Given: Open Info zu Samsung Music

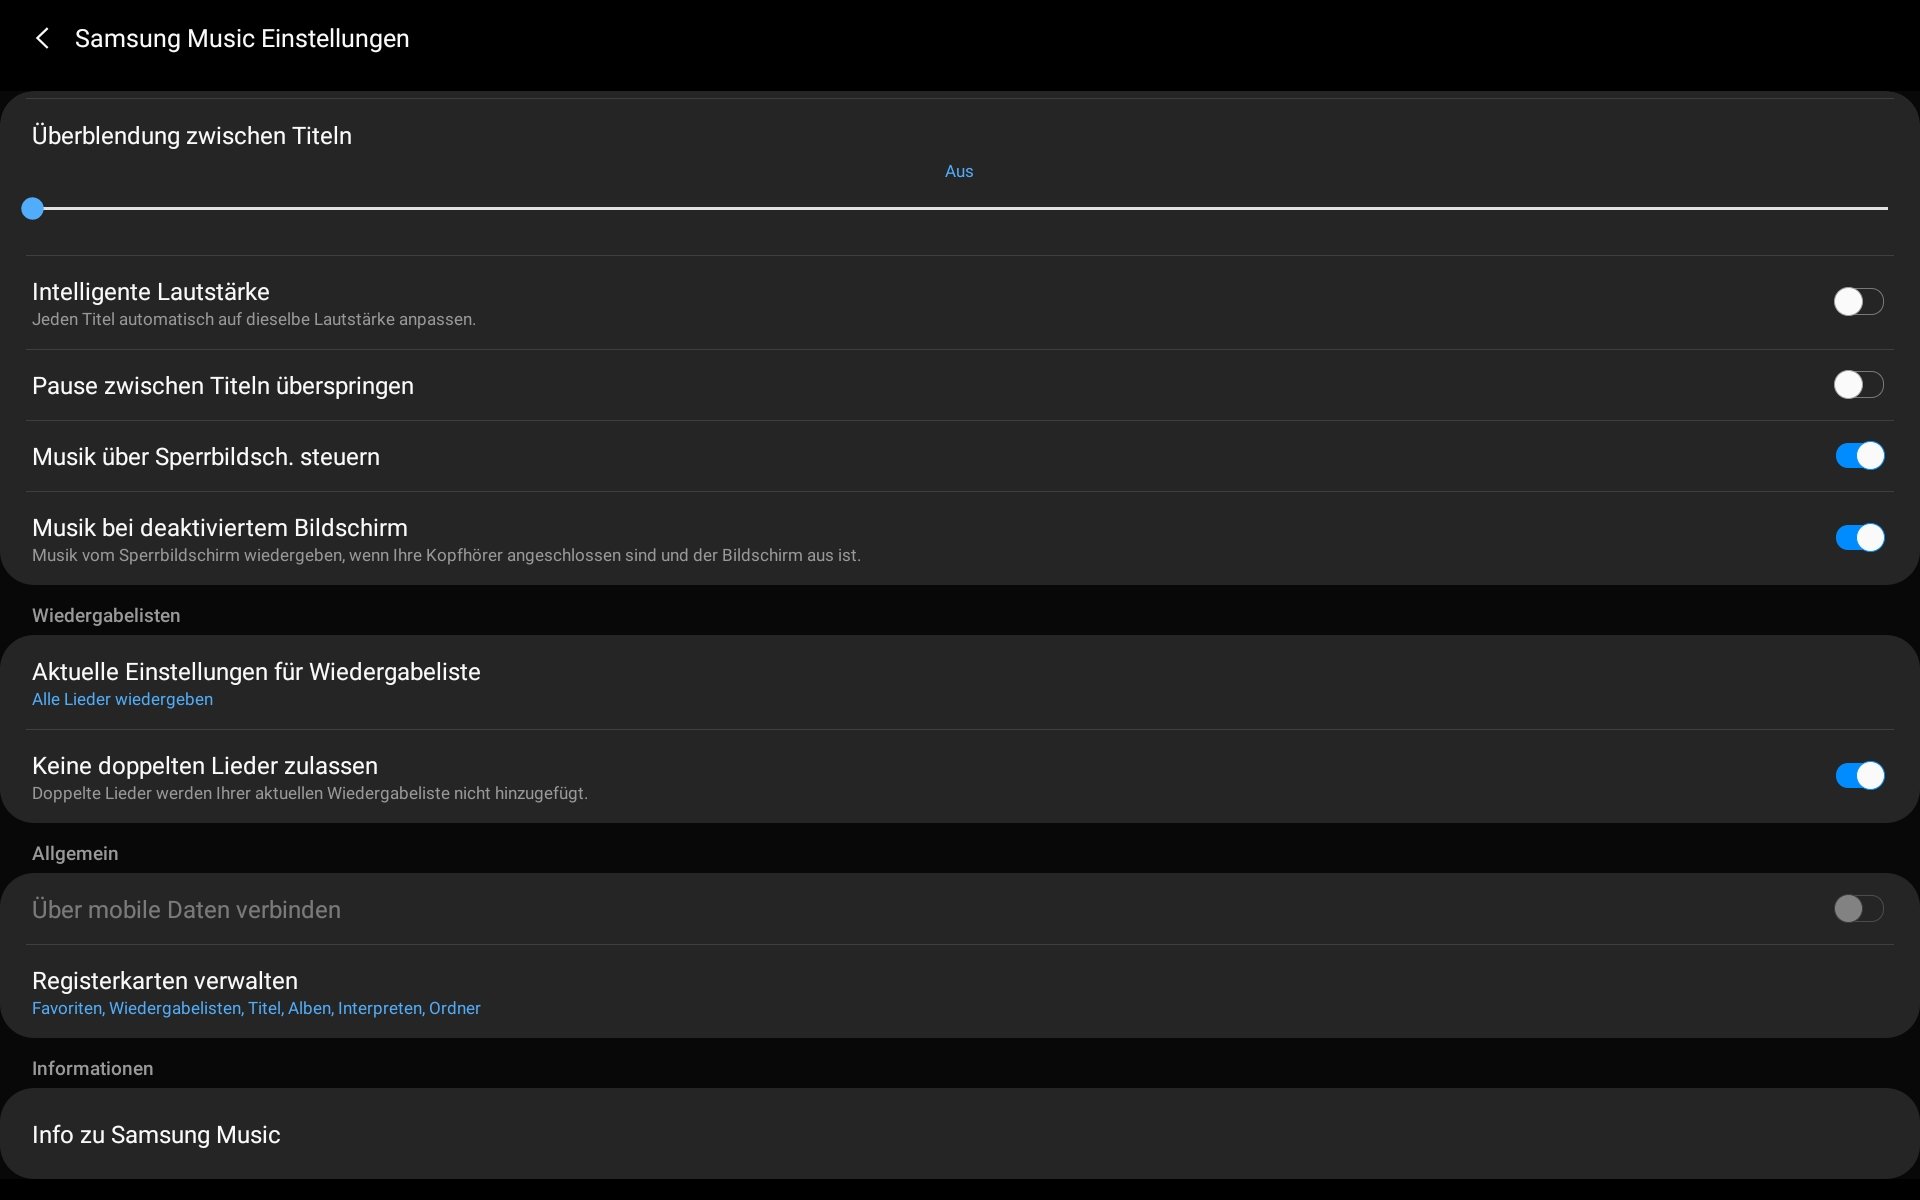Looking at the screenshot, I should coord(960,1134).
